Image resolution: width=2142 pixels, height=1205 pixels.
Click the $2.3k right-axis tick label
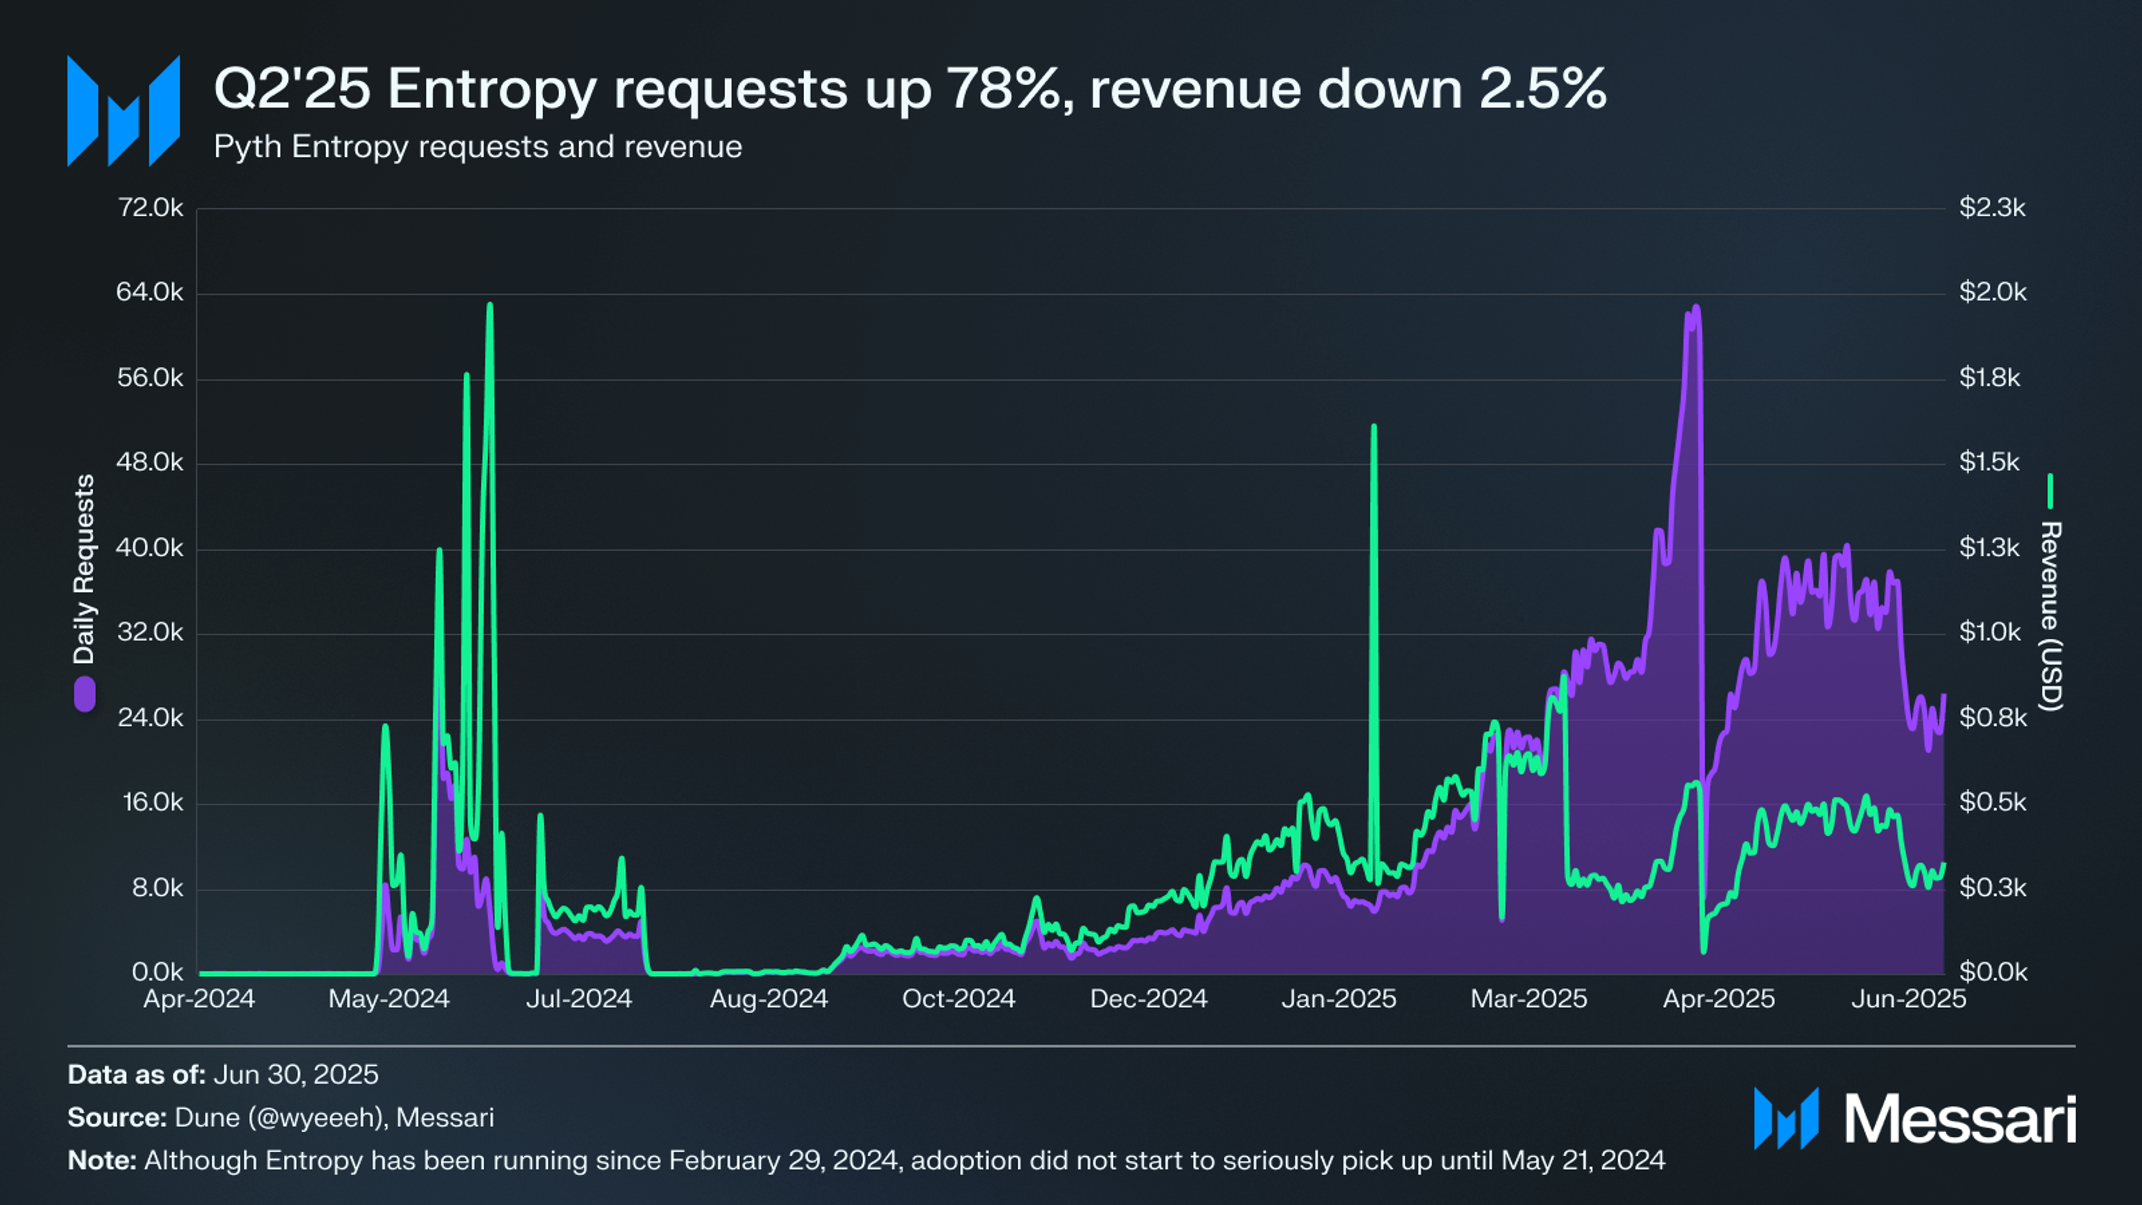[x=1992, y=208]
